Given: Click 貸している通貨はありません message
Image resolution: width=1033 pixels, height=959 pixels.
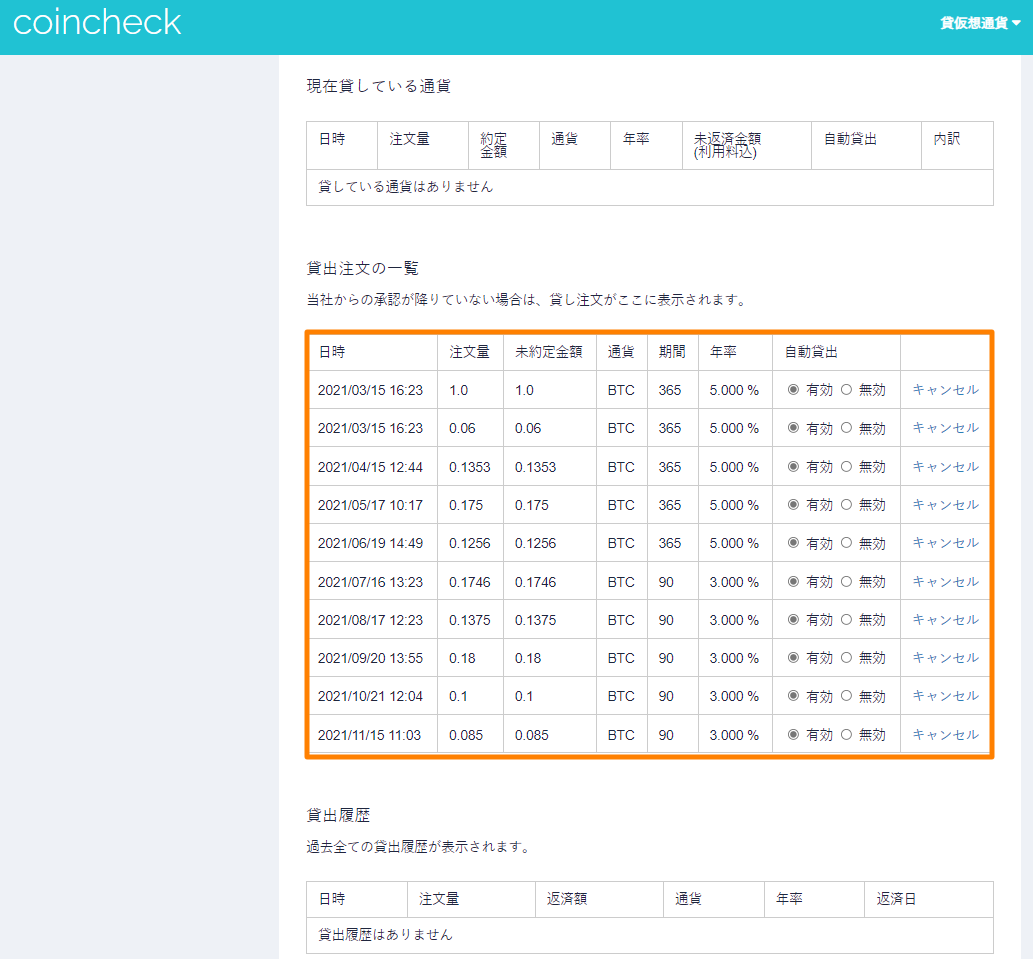Looking at the screenshot, I should tap(405, 186).
